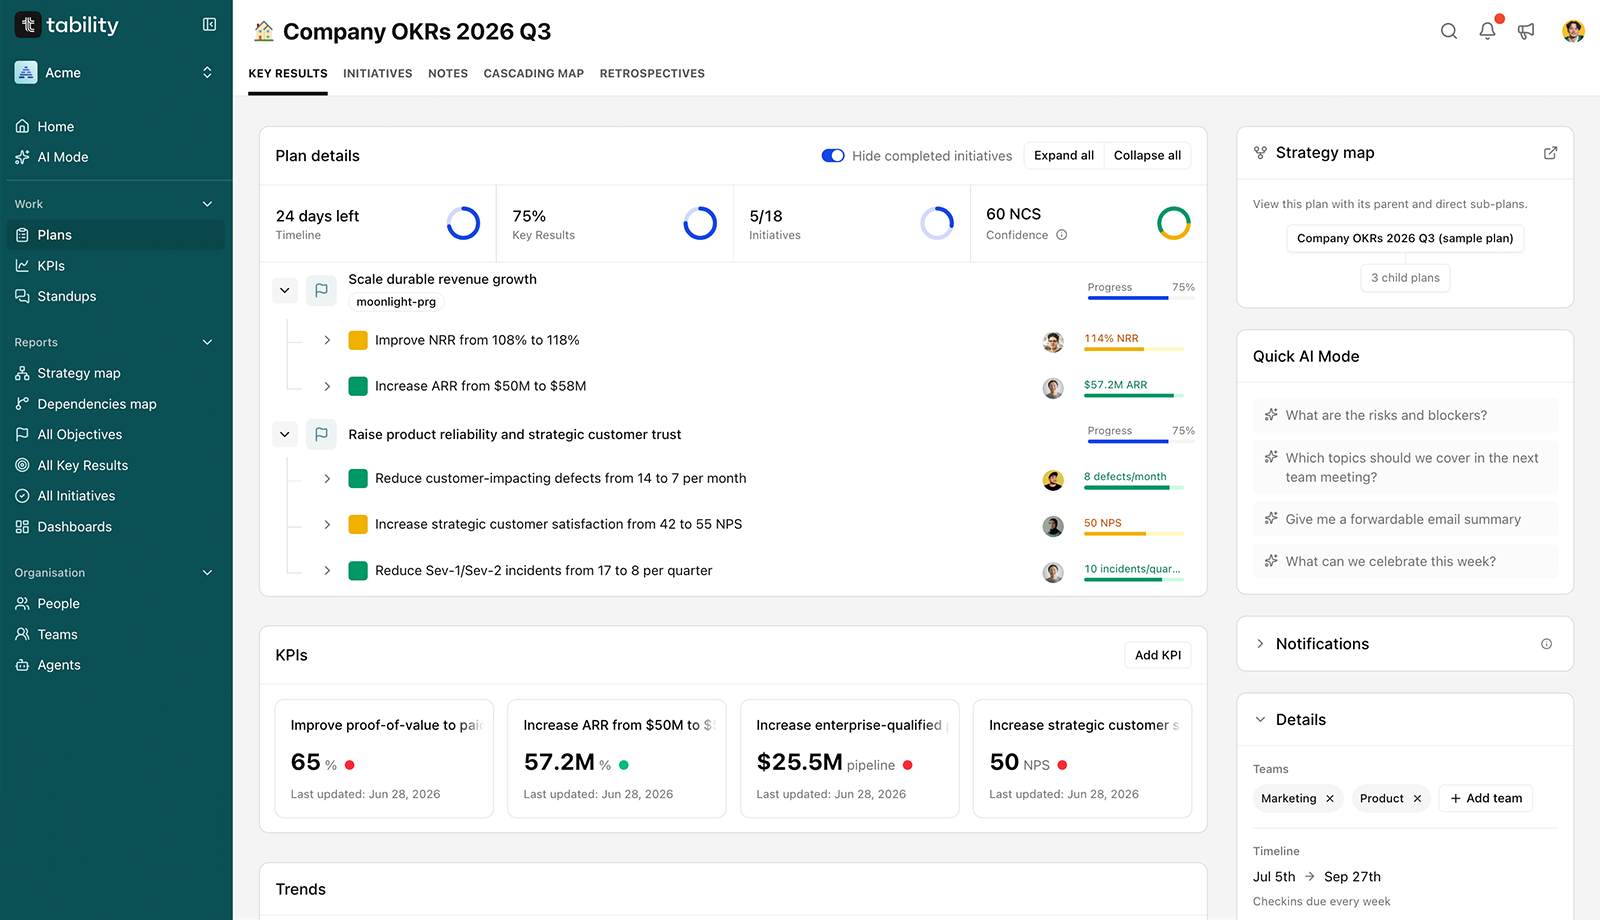This screenshot has height=920, width=1600.
Task: Remove the Marketing team tag
Action: coord(1330,799)
